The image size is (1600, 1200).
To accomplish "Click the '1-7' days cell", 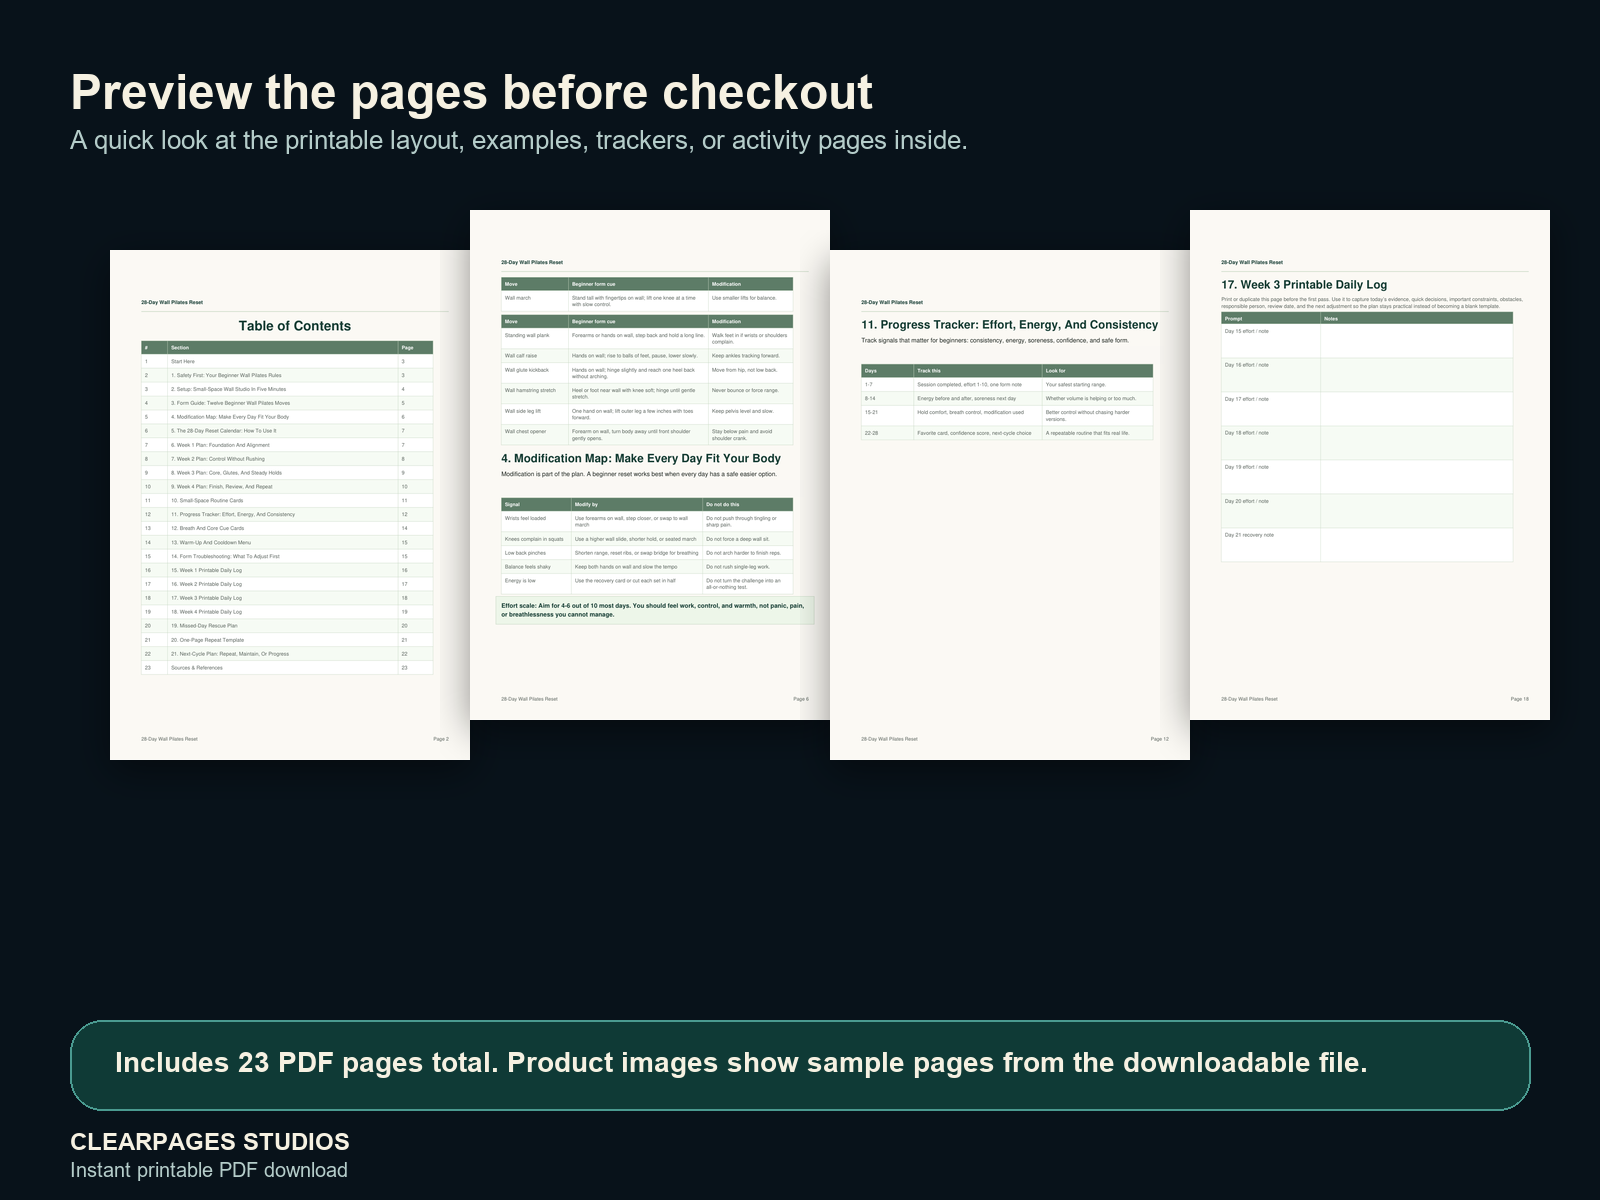I will tap(887, 384).
